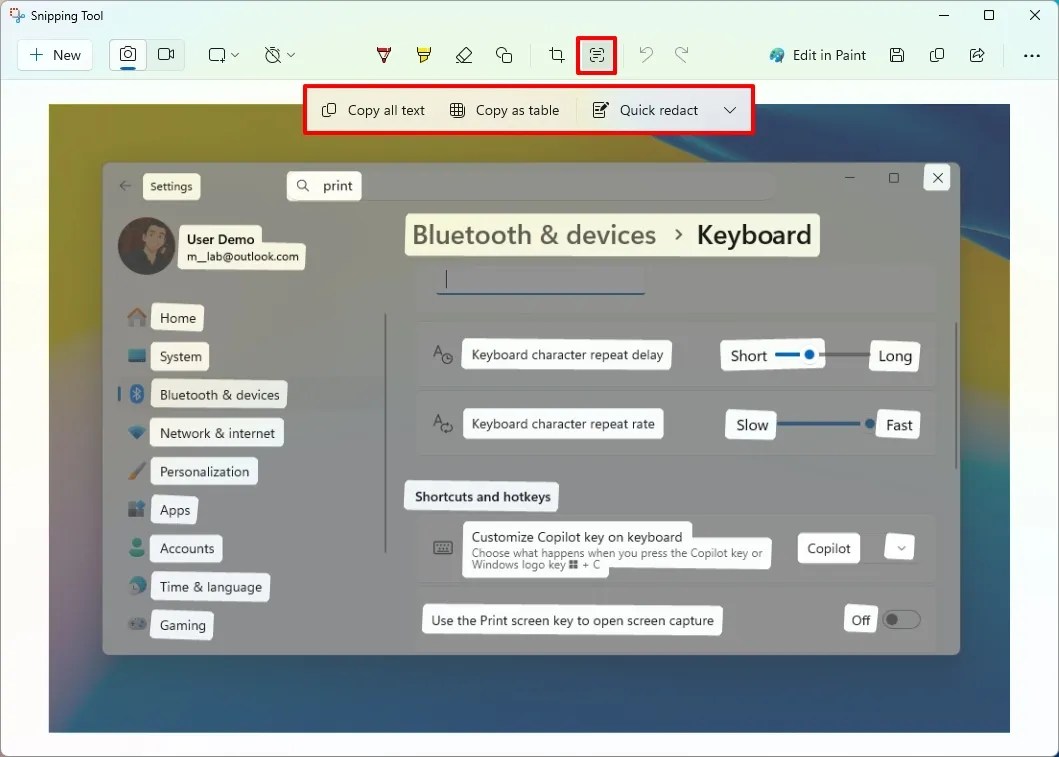Open the snipping shape mode dropdown
The width and height of the screenshot is (1059, 757).
pyautogui.click(x=224, y=55)
